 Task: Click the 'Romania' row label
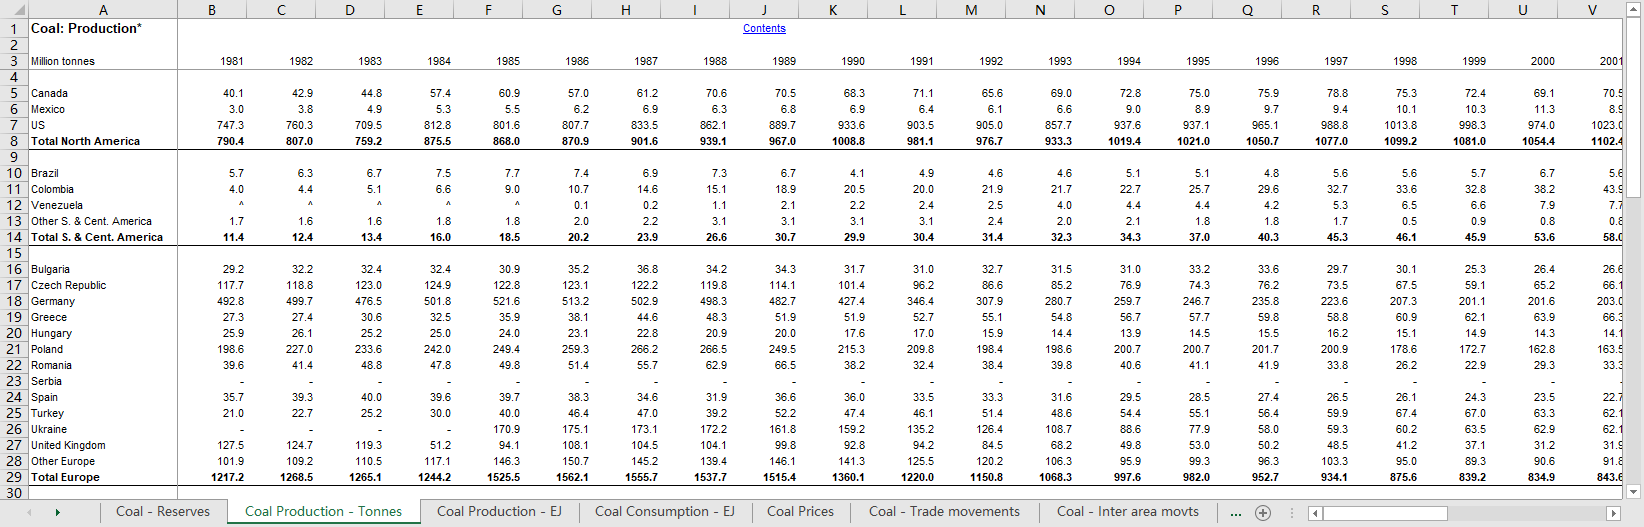[x=51, y=365]
